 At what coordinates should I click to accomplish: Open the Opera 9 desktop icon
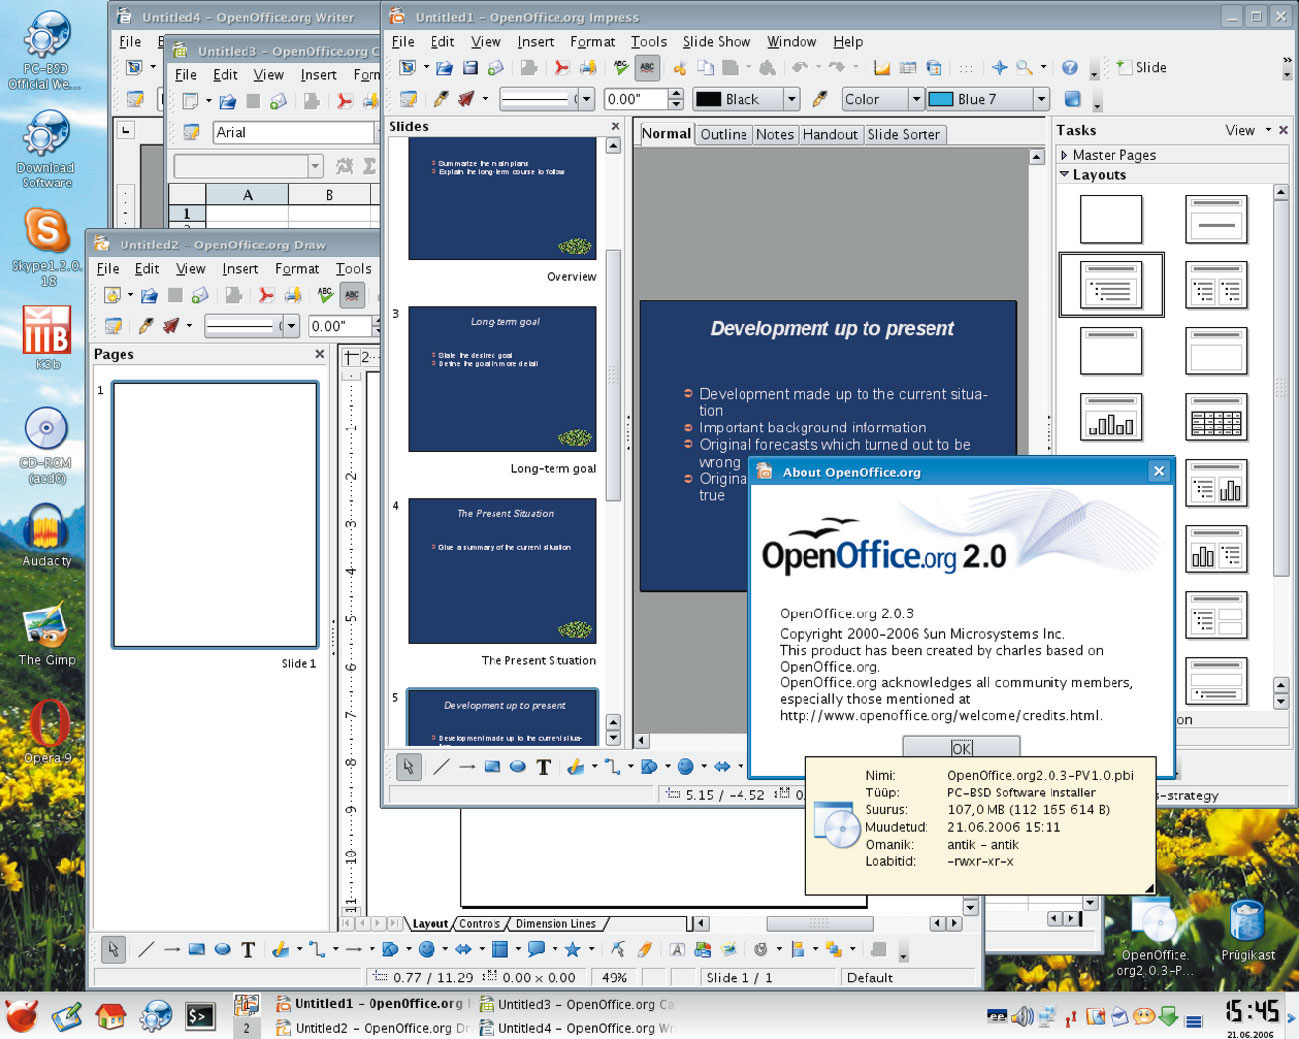pyautogui.click(x=48, y=732)
